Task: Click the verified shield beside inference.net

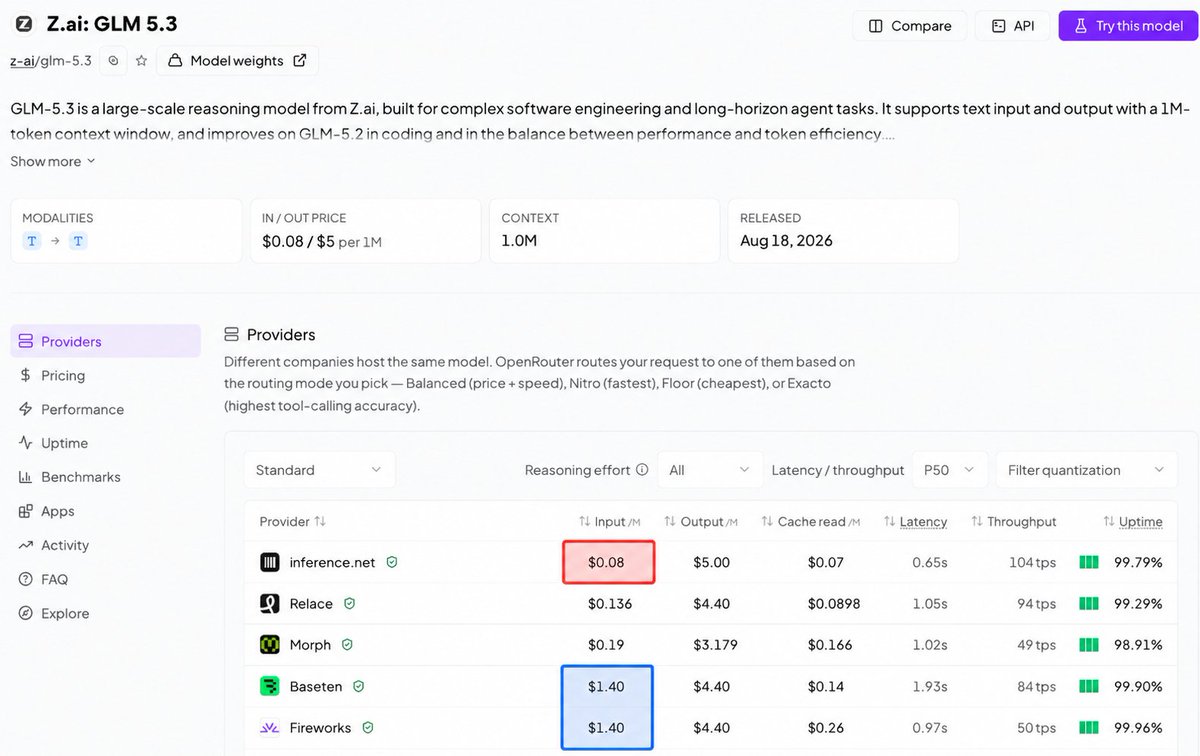Action: [392, 562]
